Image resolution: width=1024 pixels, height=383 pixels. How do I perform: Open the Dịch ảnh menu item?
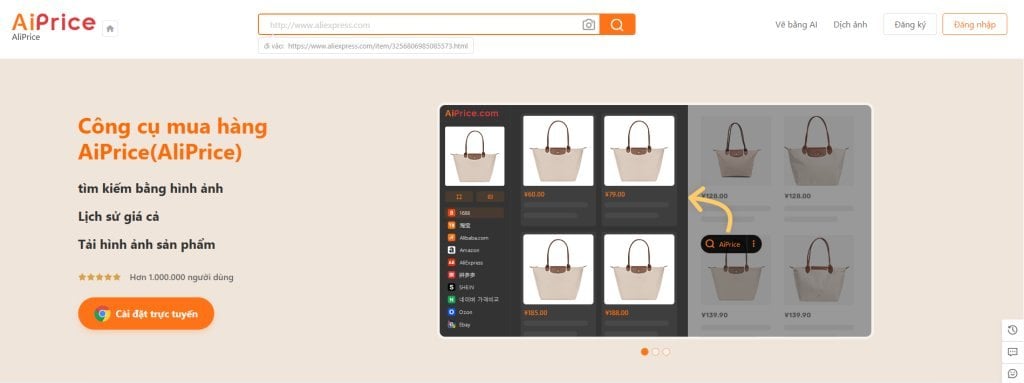[x=850, y=25]
